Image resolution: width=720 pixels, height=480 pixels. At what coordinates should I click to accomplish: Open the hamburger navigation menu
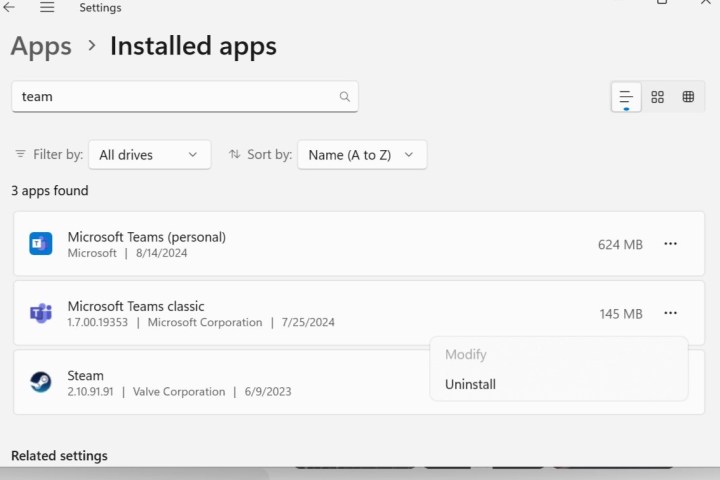(x=47, y=8)
